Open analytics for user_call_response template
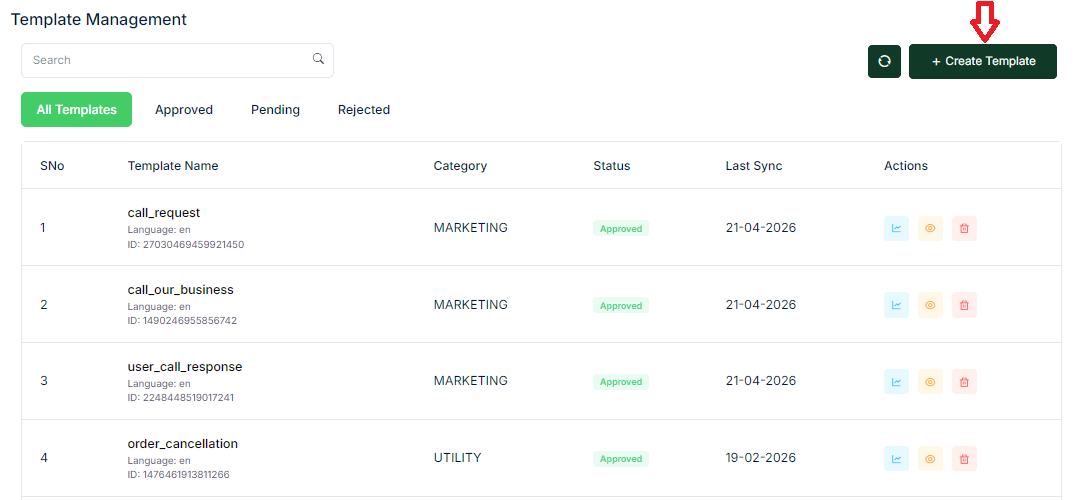 point(896,382)
